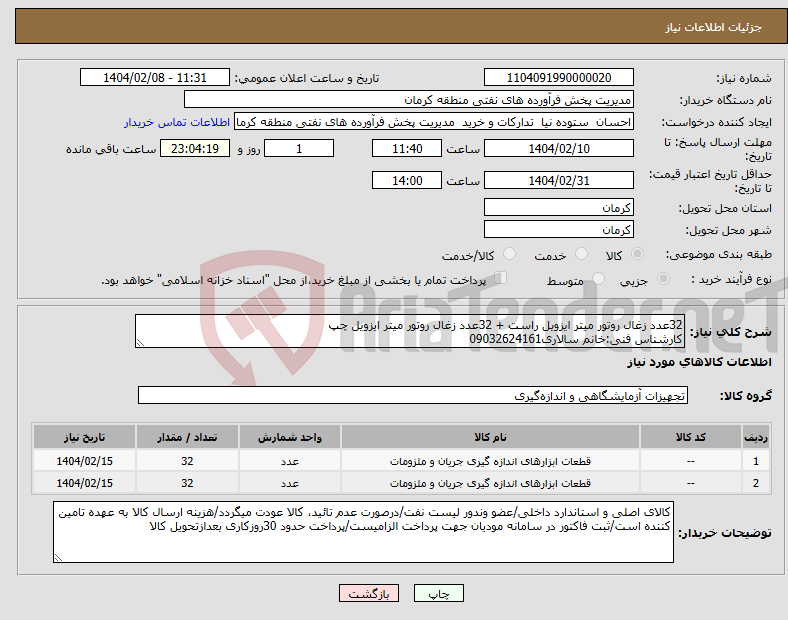
Task: Select the کالا/خدمت radio button
Action: (x=509, y=254)
